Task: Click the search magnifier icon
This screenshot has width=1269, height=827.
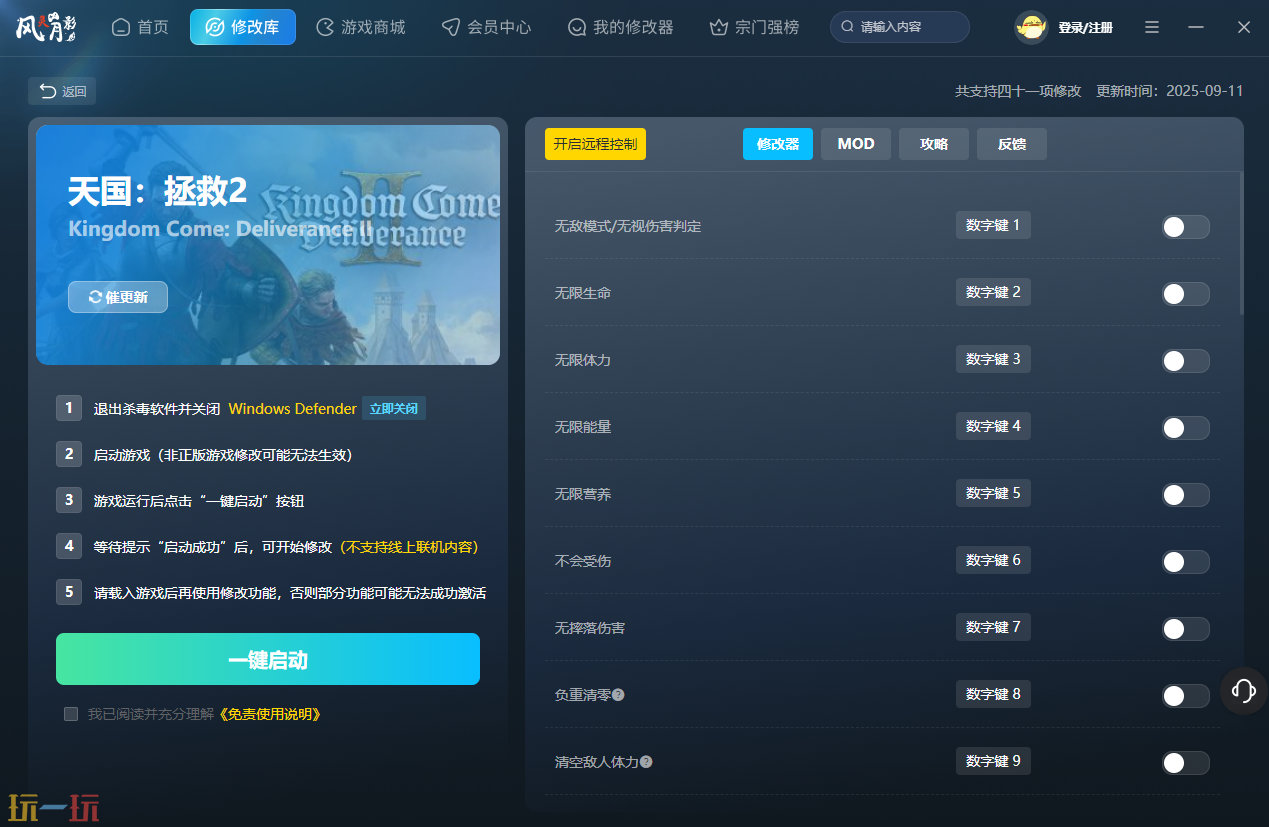Action: pos(848,27)
